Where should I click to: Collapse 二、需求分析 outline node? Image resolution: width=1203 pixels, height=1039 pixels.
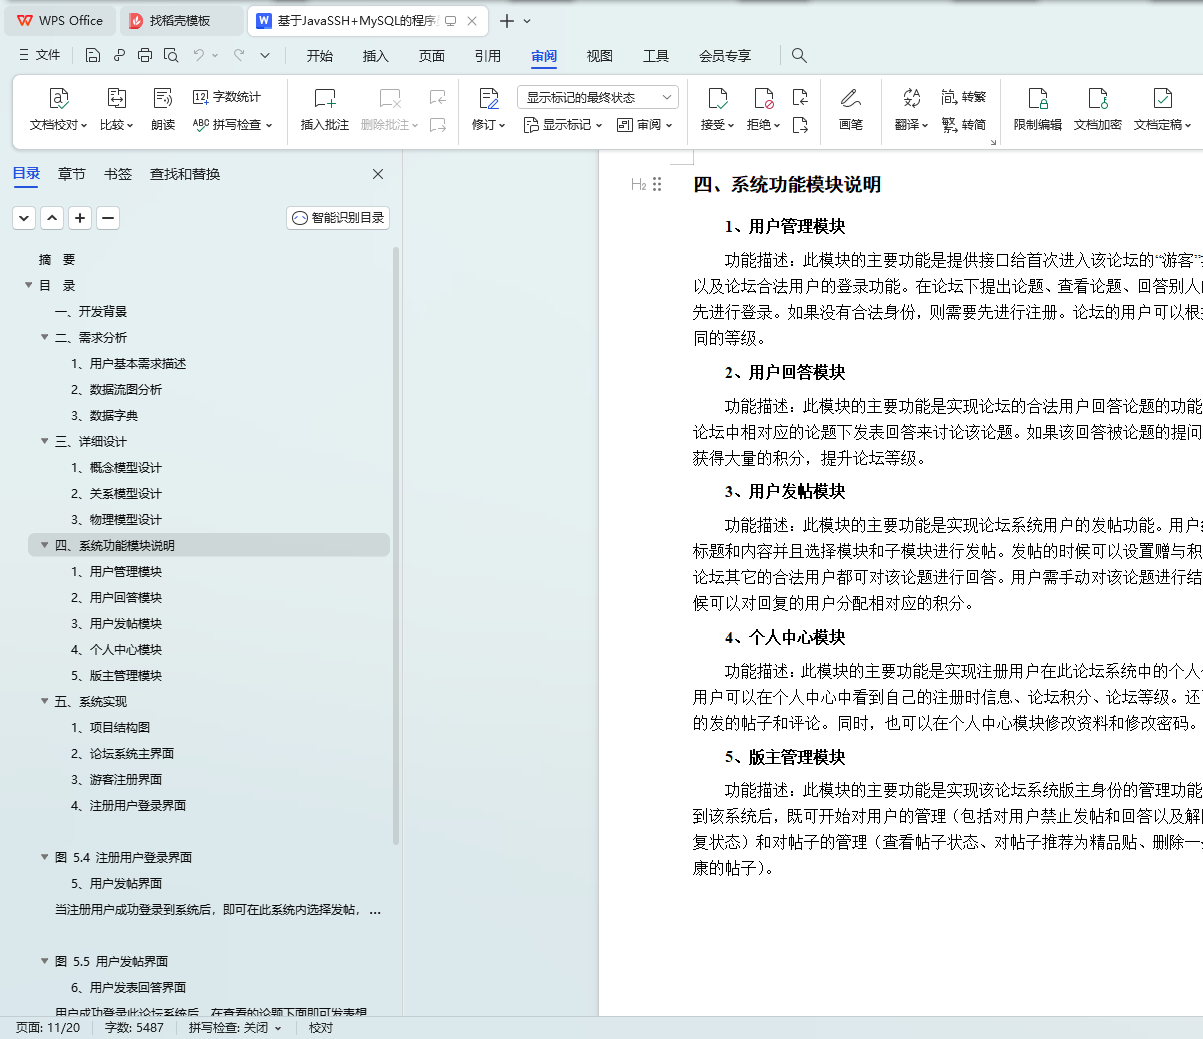coord(45,337)
